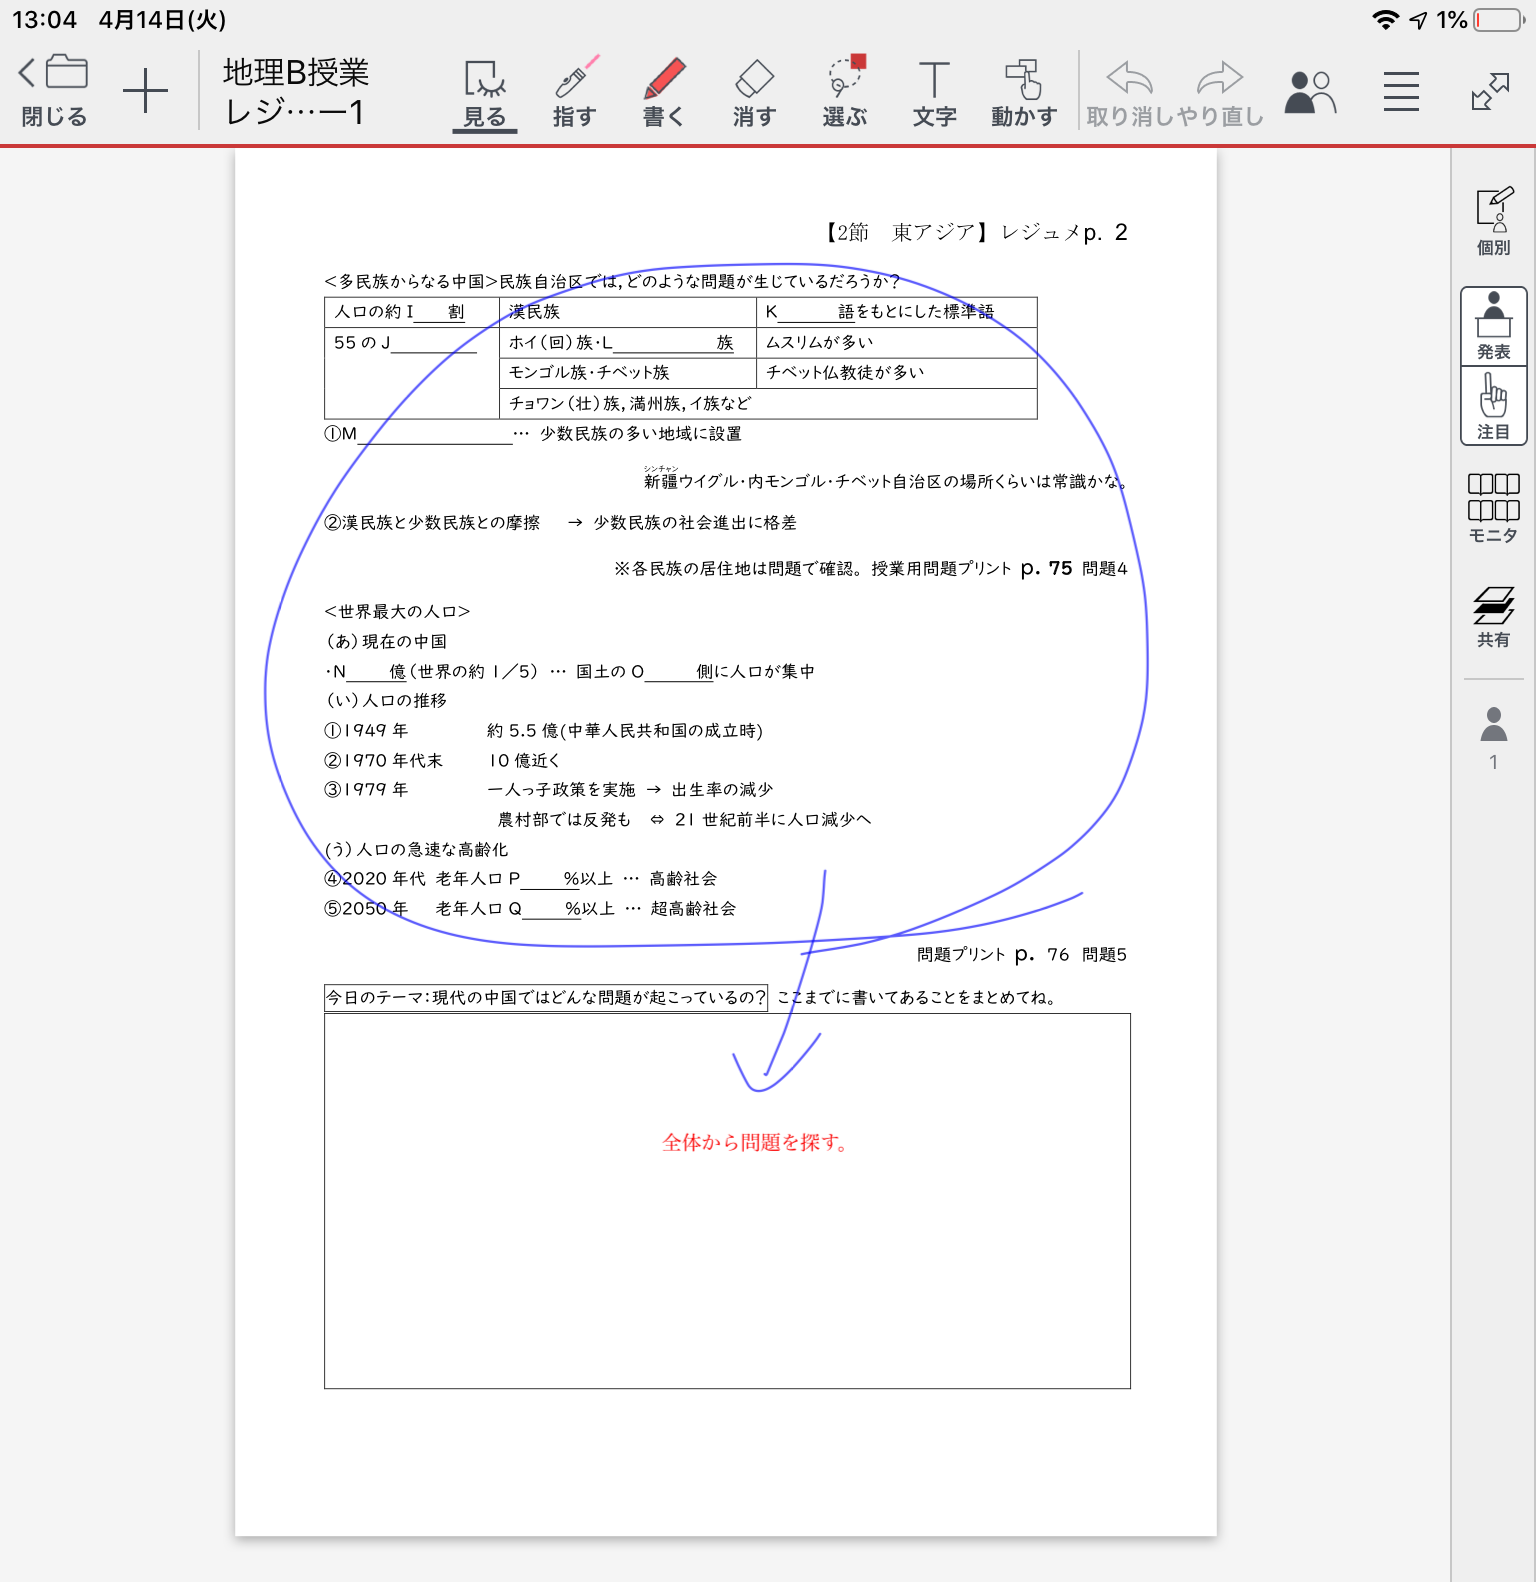This screenshot has width=1536, height=1582.
Task: Click the red text 全体から問題を探す。
Action: coord(756,1142)
